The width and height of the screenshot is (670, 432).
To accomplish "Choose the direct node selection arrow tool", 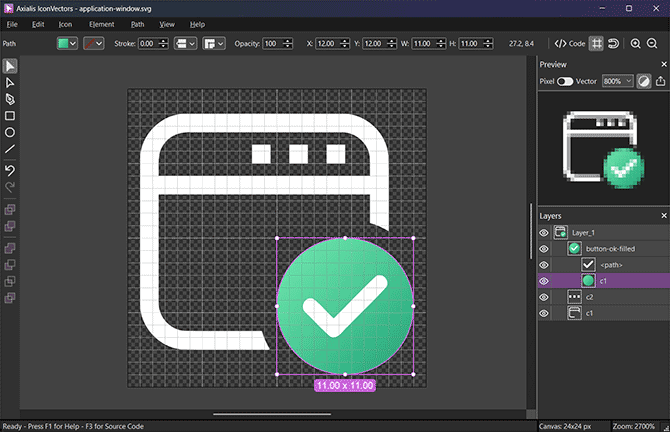I will 10,83.
